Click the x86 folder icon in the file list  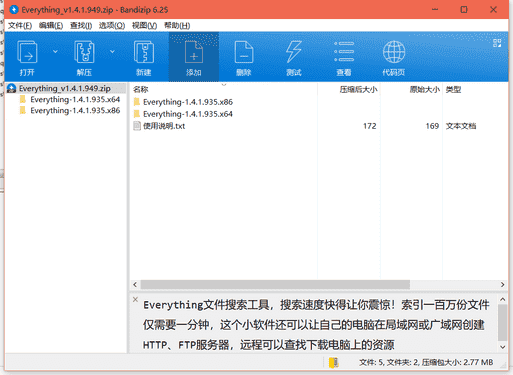[137, 102]
